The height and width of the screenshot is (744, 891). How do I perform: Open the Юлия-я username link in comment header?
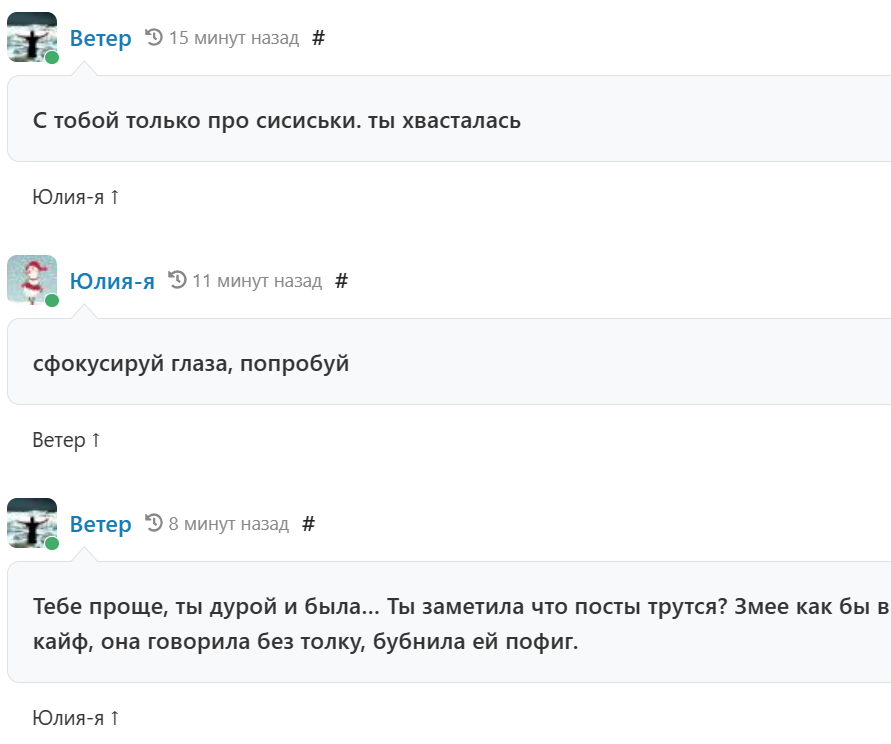[x=112, y=281]
